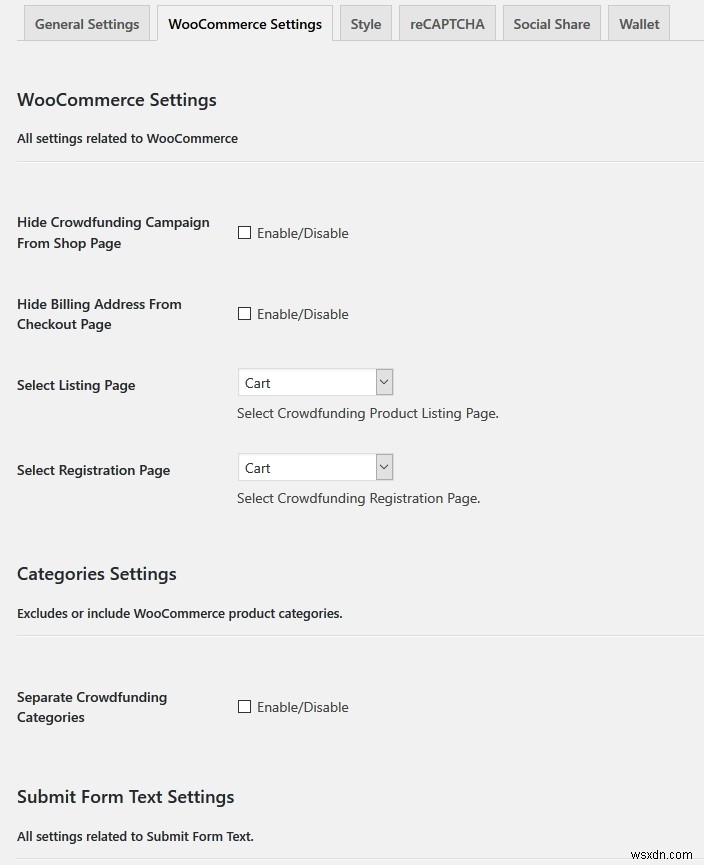The width and height of the screenshot is (704, 865).
Task: Enable Hide Crowdfunding Campaign From Shop Page
Action: (244, 232)
